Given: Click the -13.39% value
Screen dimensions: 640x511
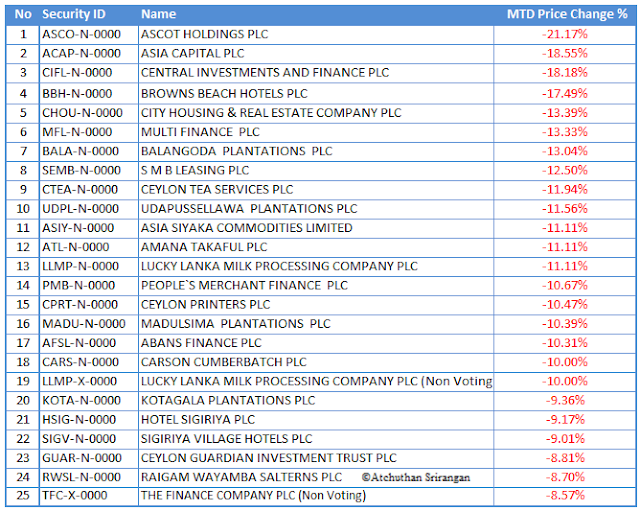Looking at the screenshot, I should tap(565, 113).
